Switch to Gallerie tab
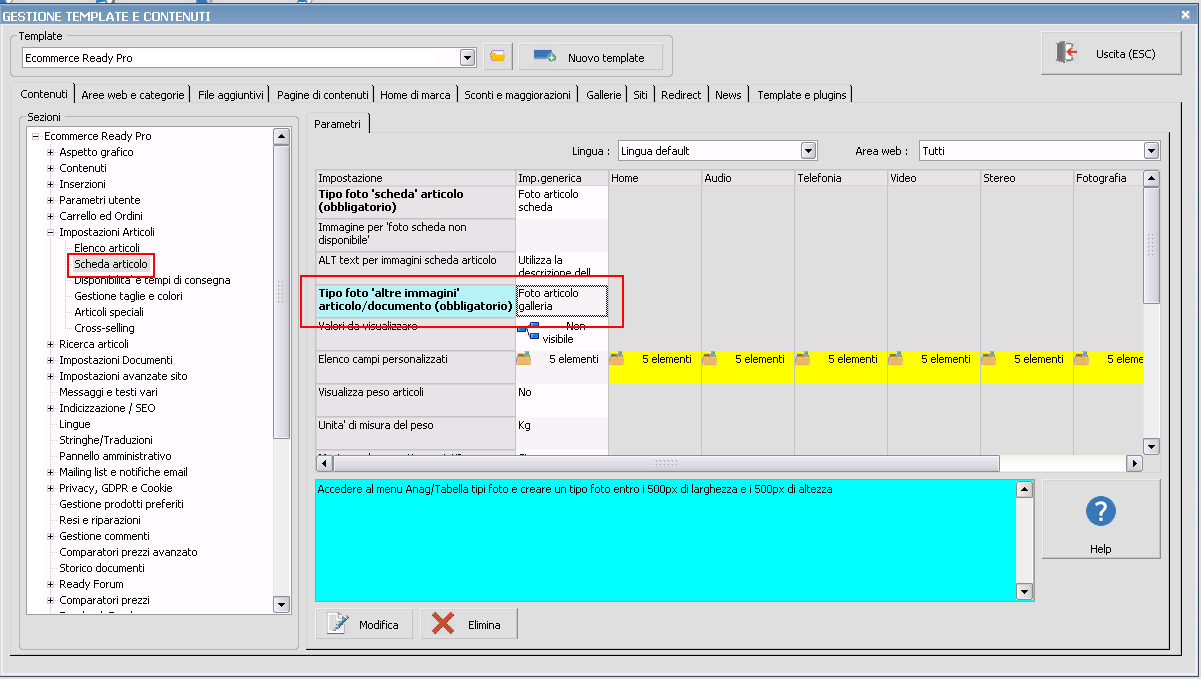Screen dimensions: 1201x679 604,95
